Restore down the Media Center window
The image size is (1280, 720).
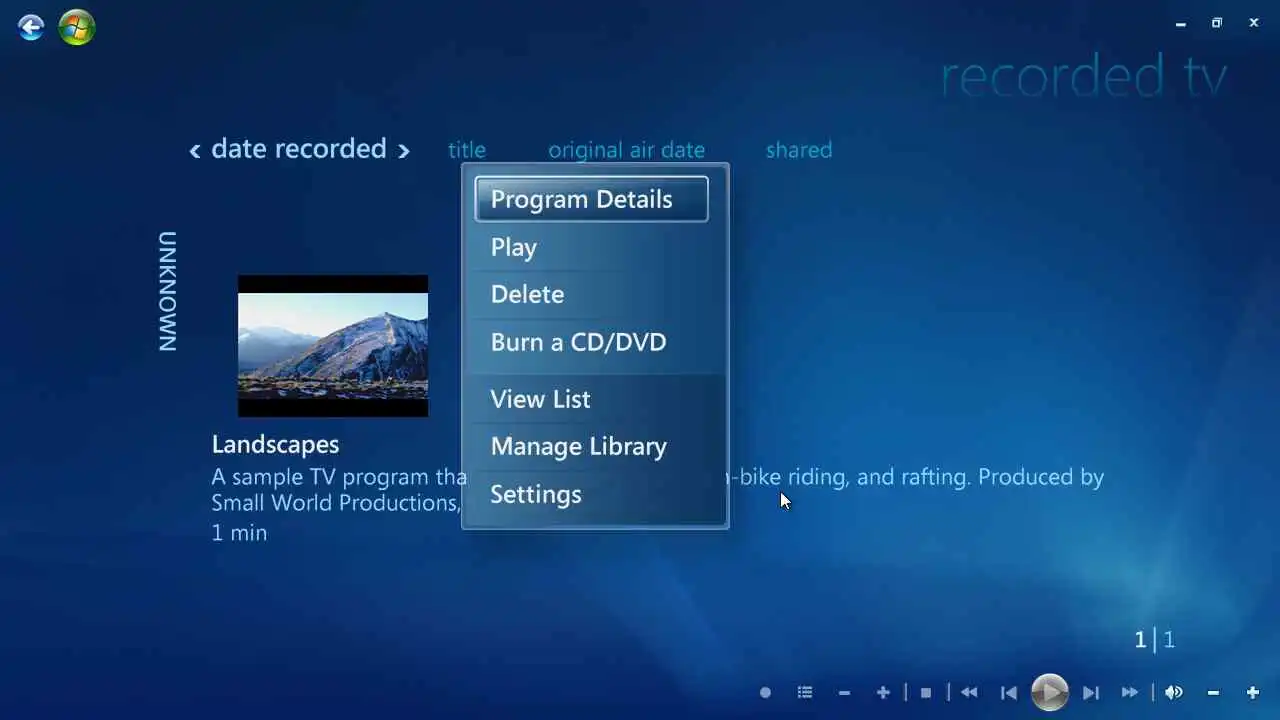click(1217, 23)
